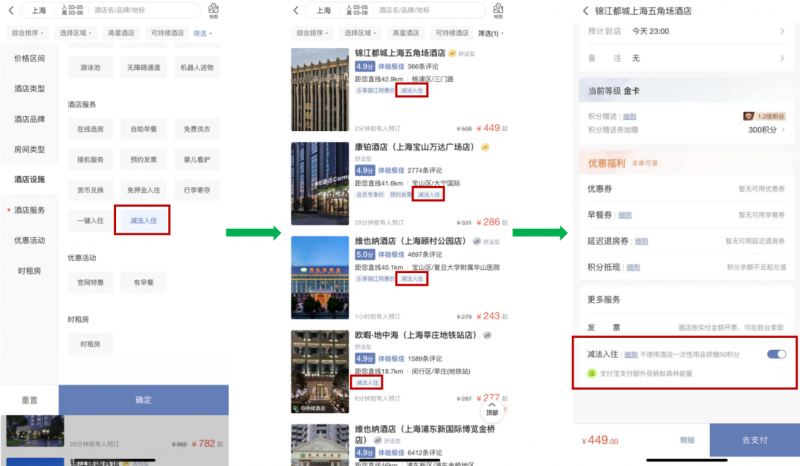
Task: Reset filters with the 重置 button
Action: pyautogui.click(x=29, y=400)
